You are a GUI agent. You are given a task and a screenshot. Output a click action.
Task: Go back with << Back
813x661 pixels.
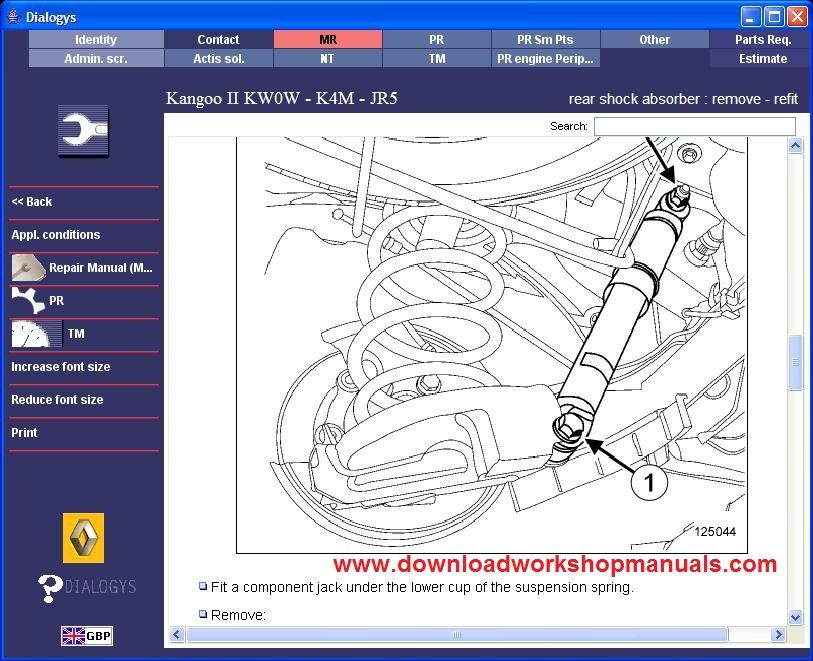pyautogui.click(x=32, y=202)
